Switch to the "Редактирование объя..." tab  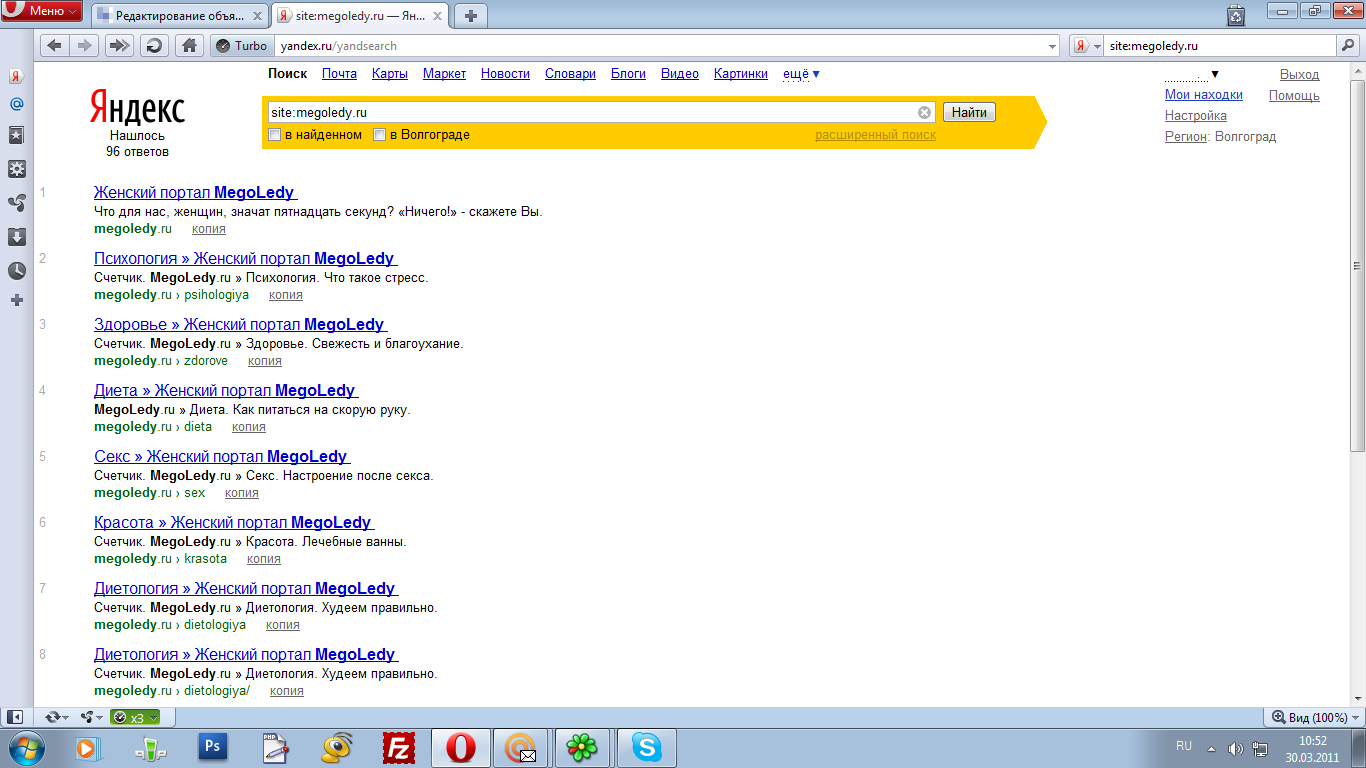coord(180,15)
